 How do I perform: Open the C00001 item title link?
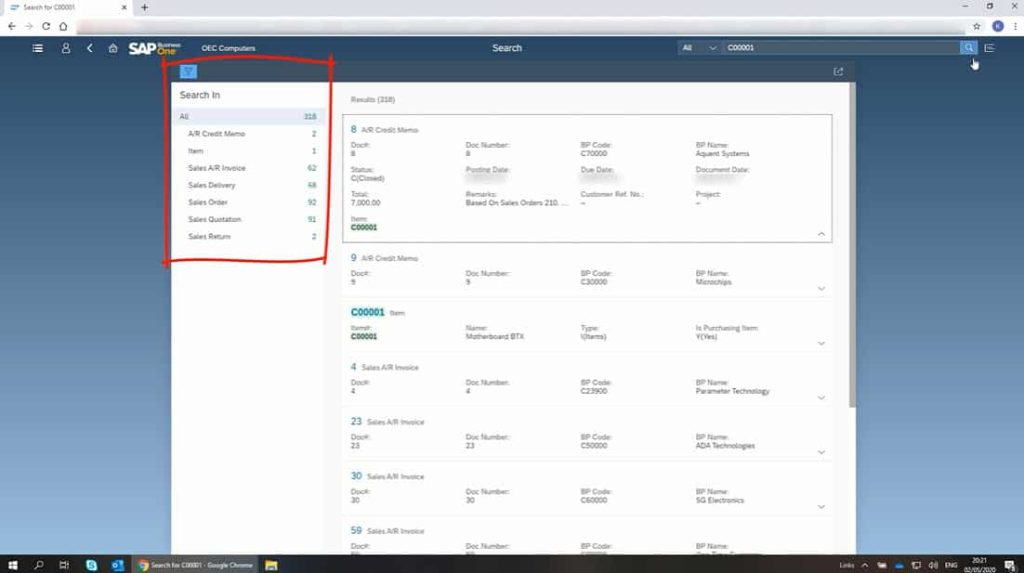(x=368, y=312)
